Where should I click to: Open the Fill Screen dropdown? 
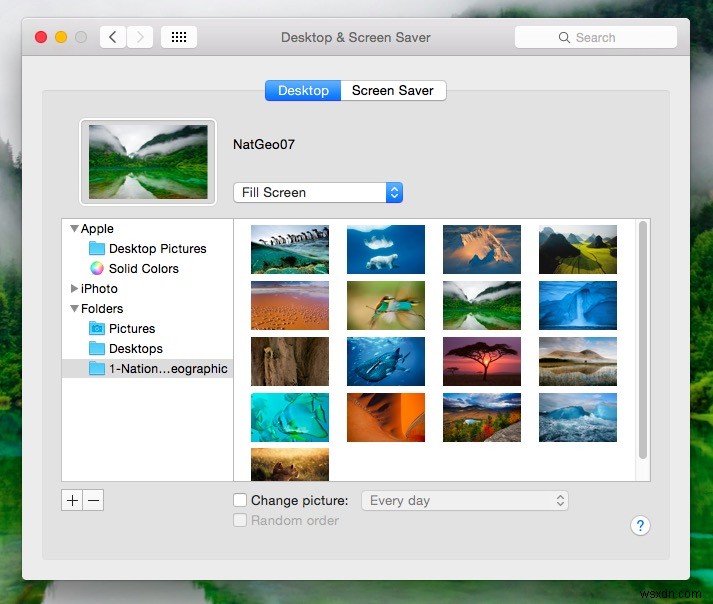point(318,192)
